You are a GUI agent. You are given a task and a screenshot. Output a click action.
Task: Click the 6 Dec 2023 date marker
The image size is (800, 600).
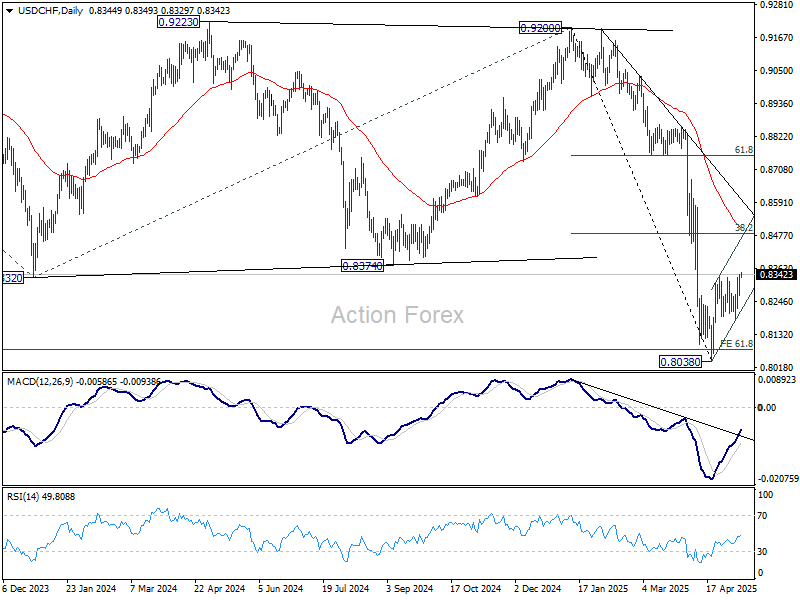27,591
